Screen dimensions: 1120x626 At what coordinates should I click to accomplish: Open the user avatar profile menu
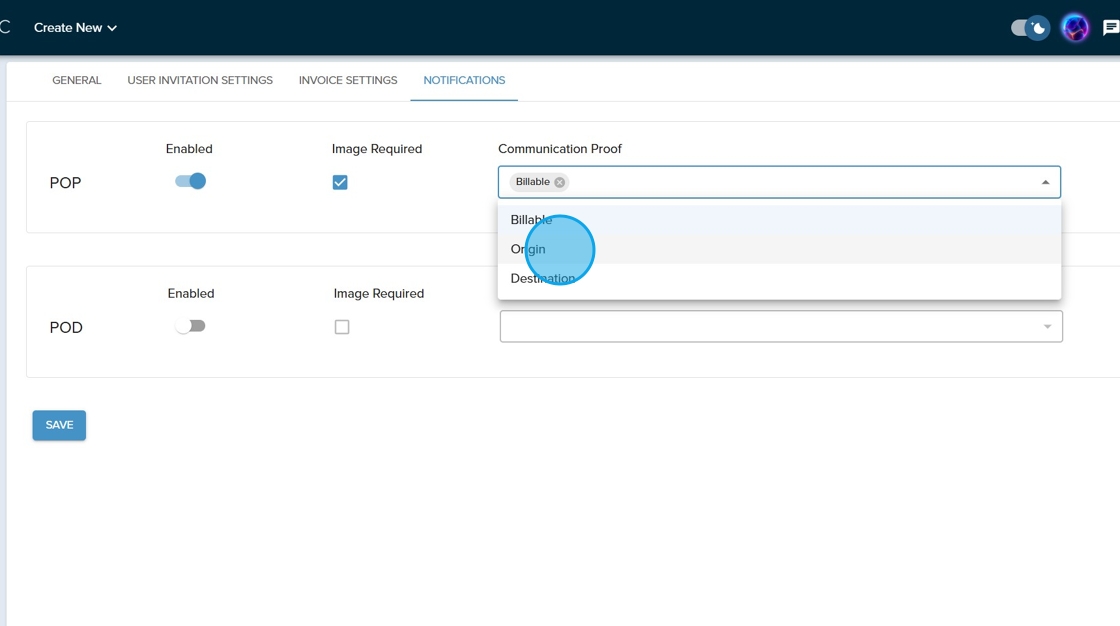[x=1075, y=28]
